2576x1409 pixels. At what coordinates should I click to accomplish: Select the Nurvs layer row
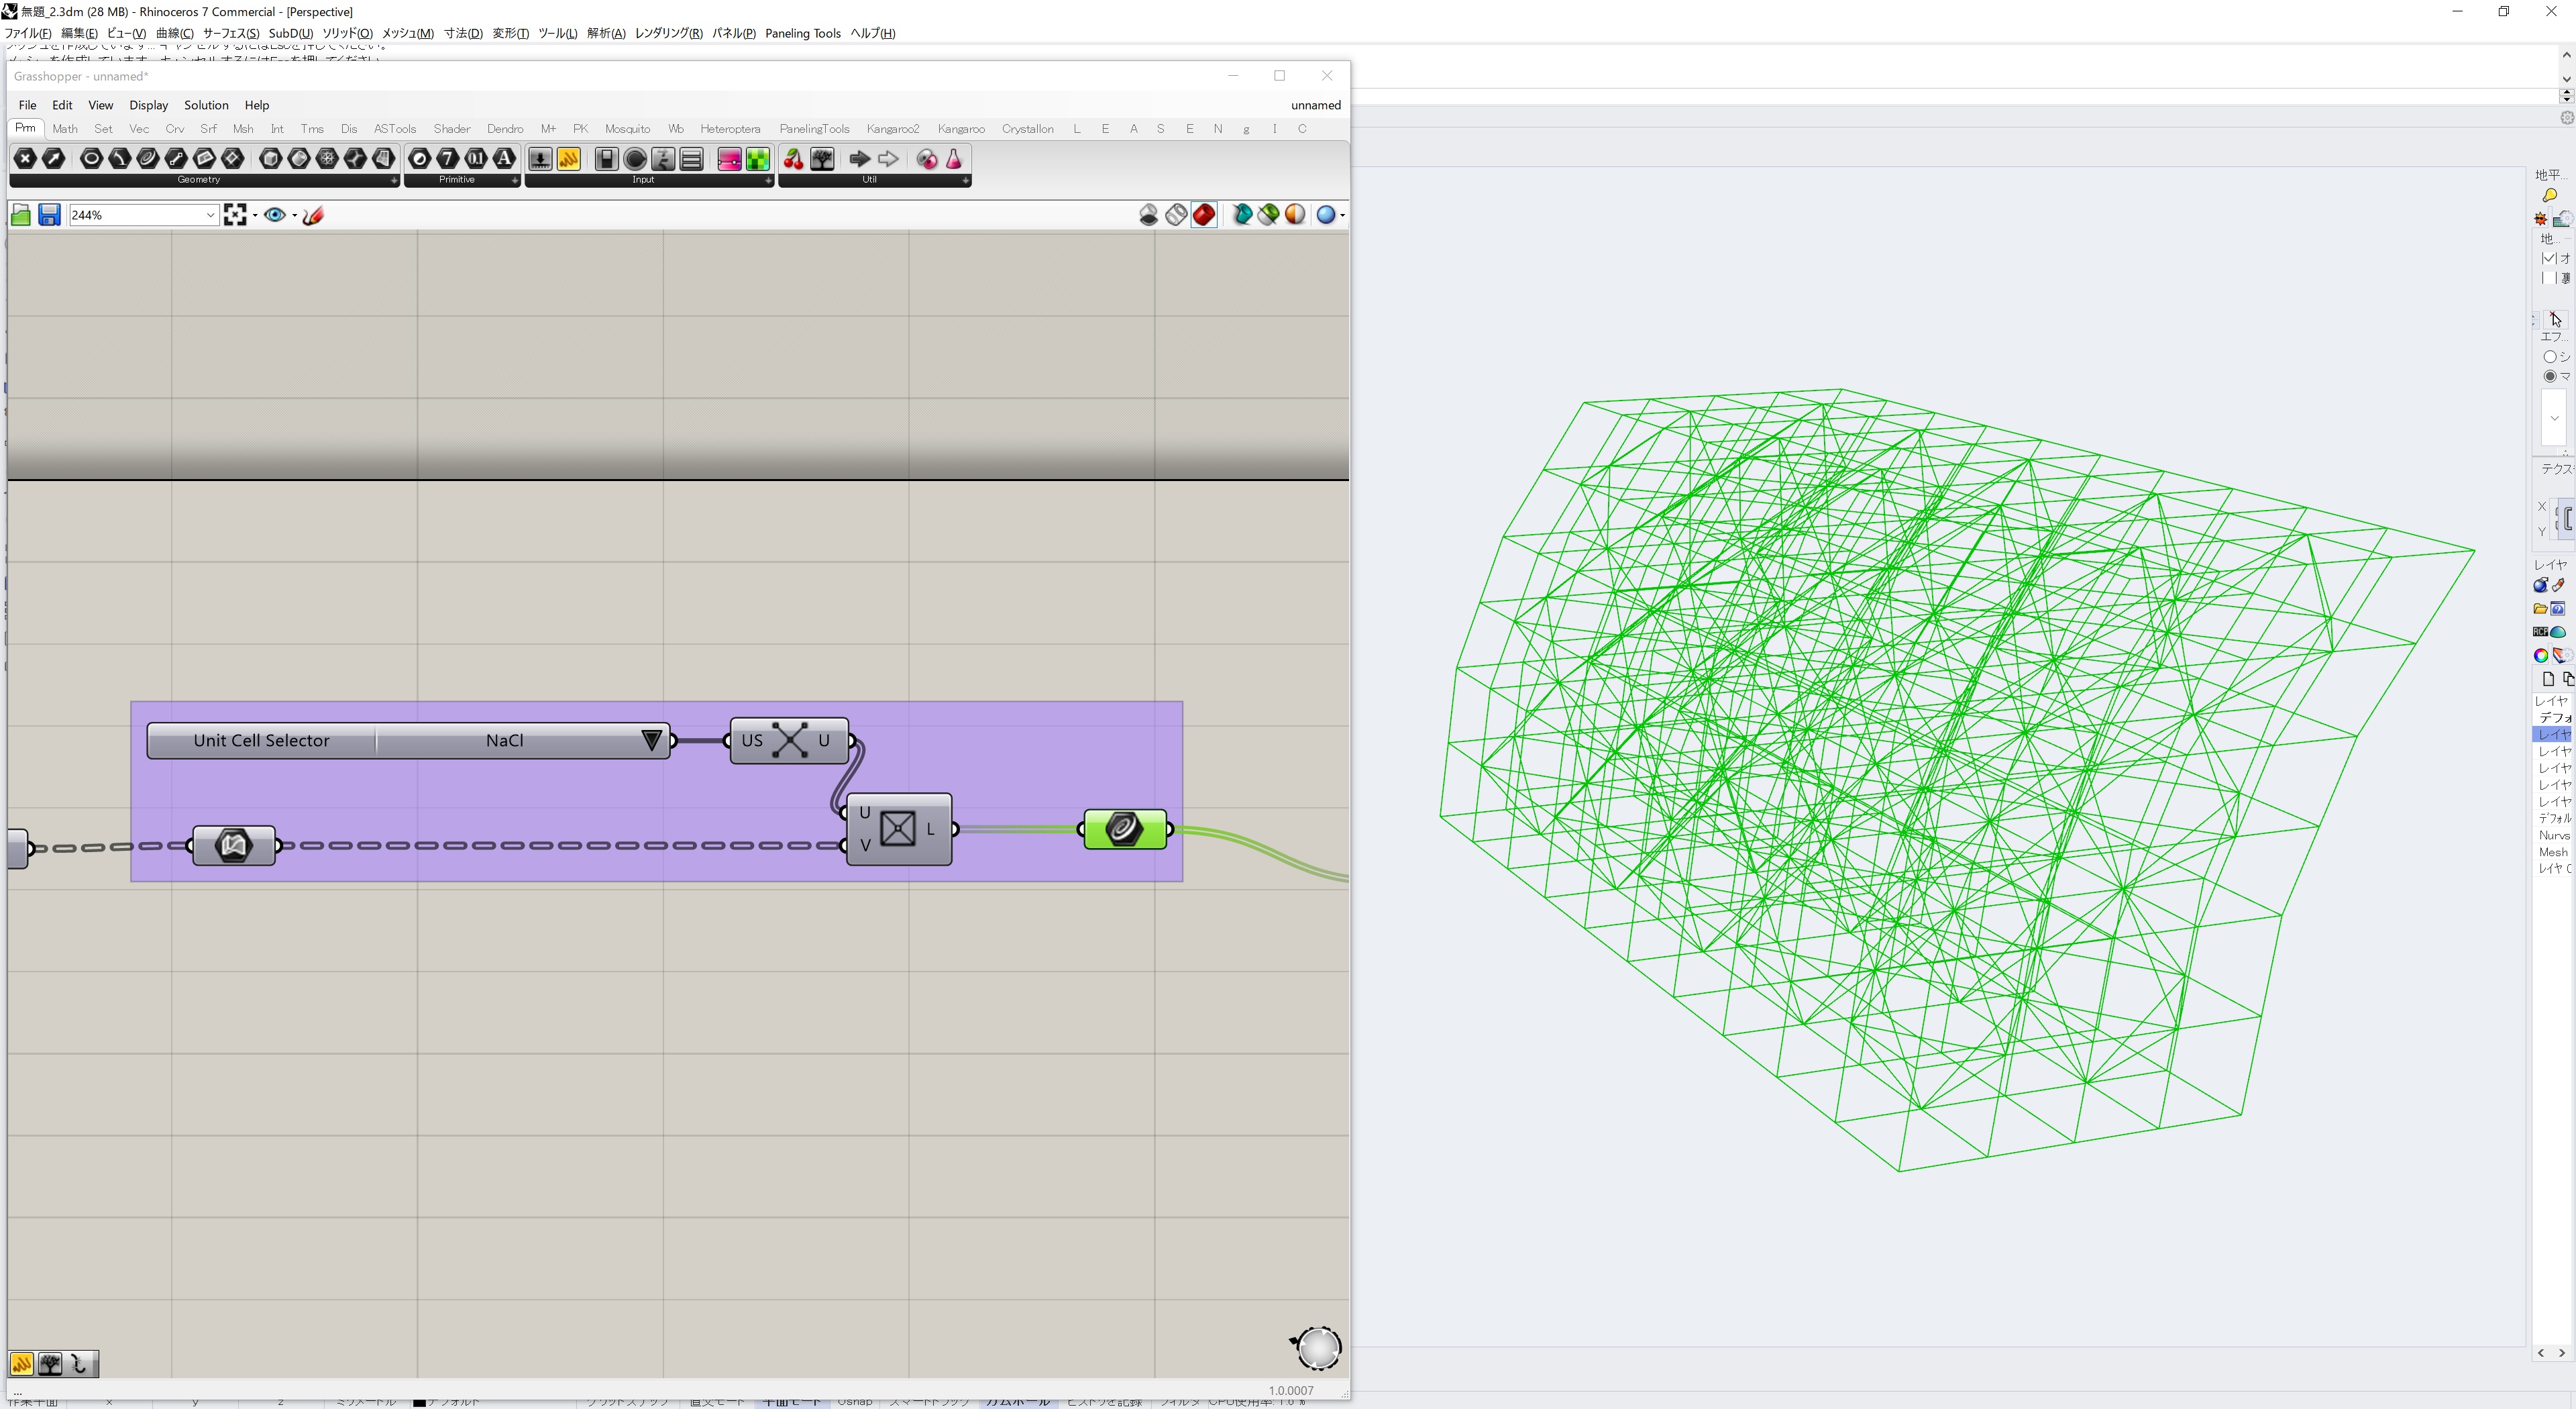tap(2553, 835)
